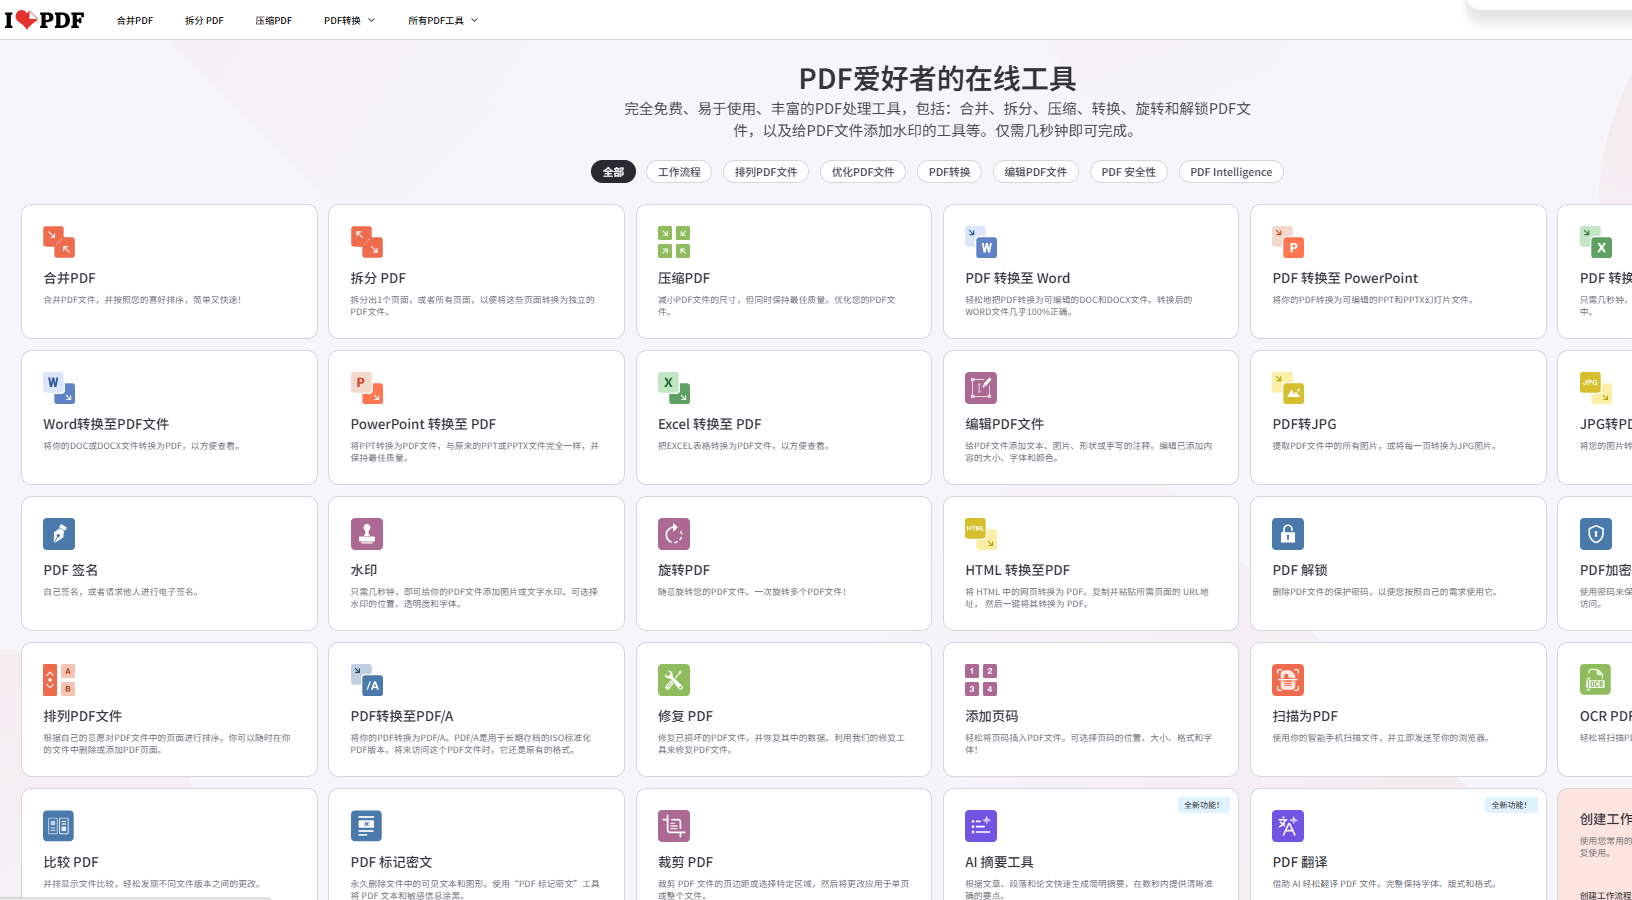Click the 编辑PDF文件 edit icon
Image resolution: width=1632 pixels, height=900 pixels.
pos(981,388)
